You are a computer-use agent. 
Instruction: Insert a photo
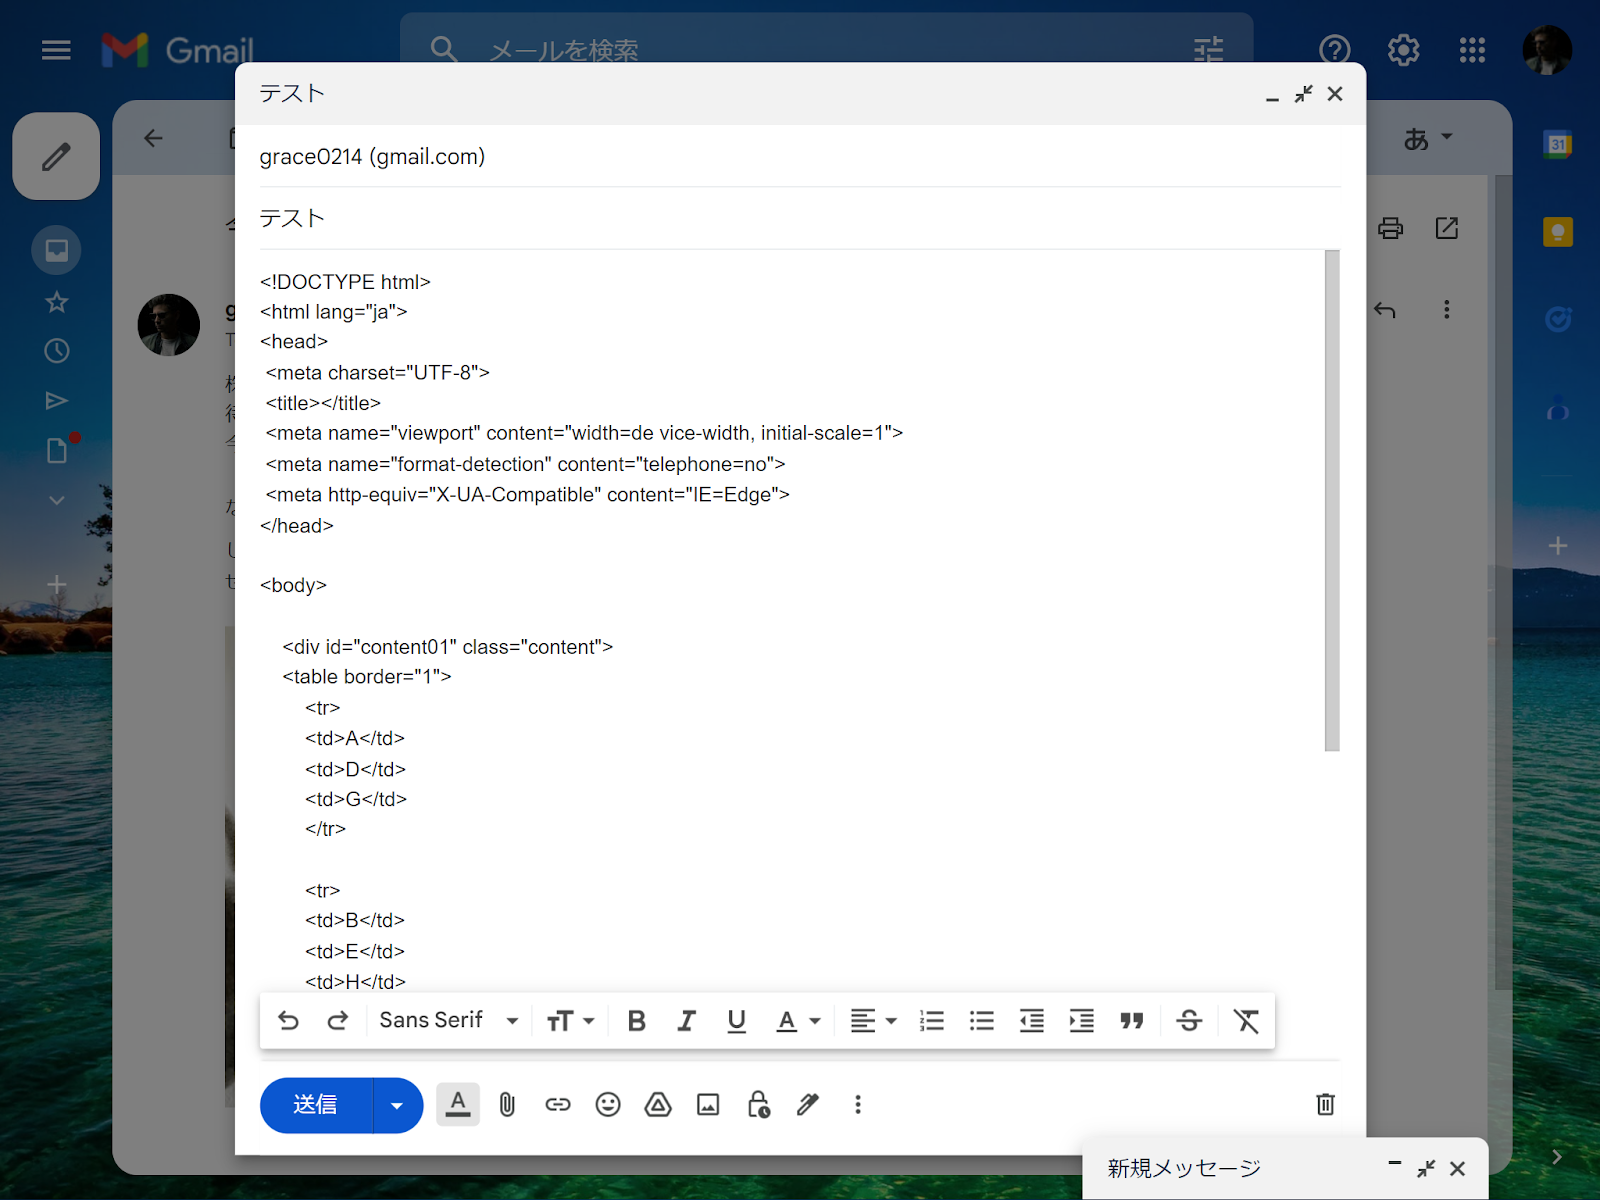coord(708,1105)
